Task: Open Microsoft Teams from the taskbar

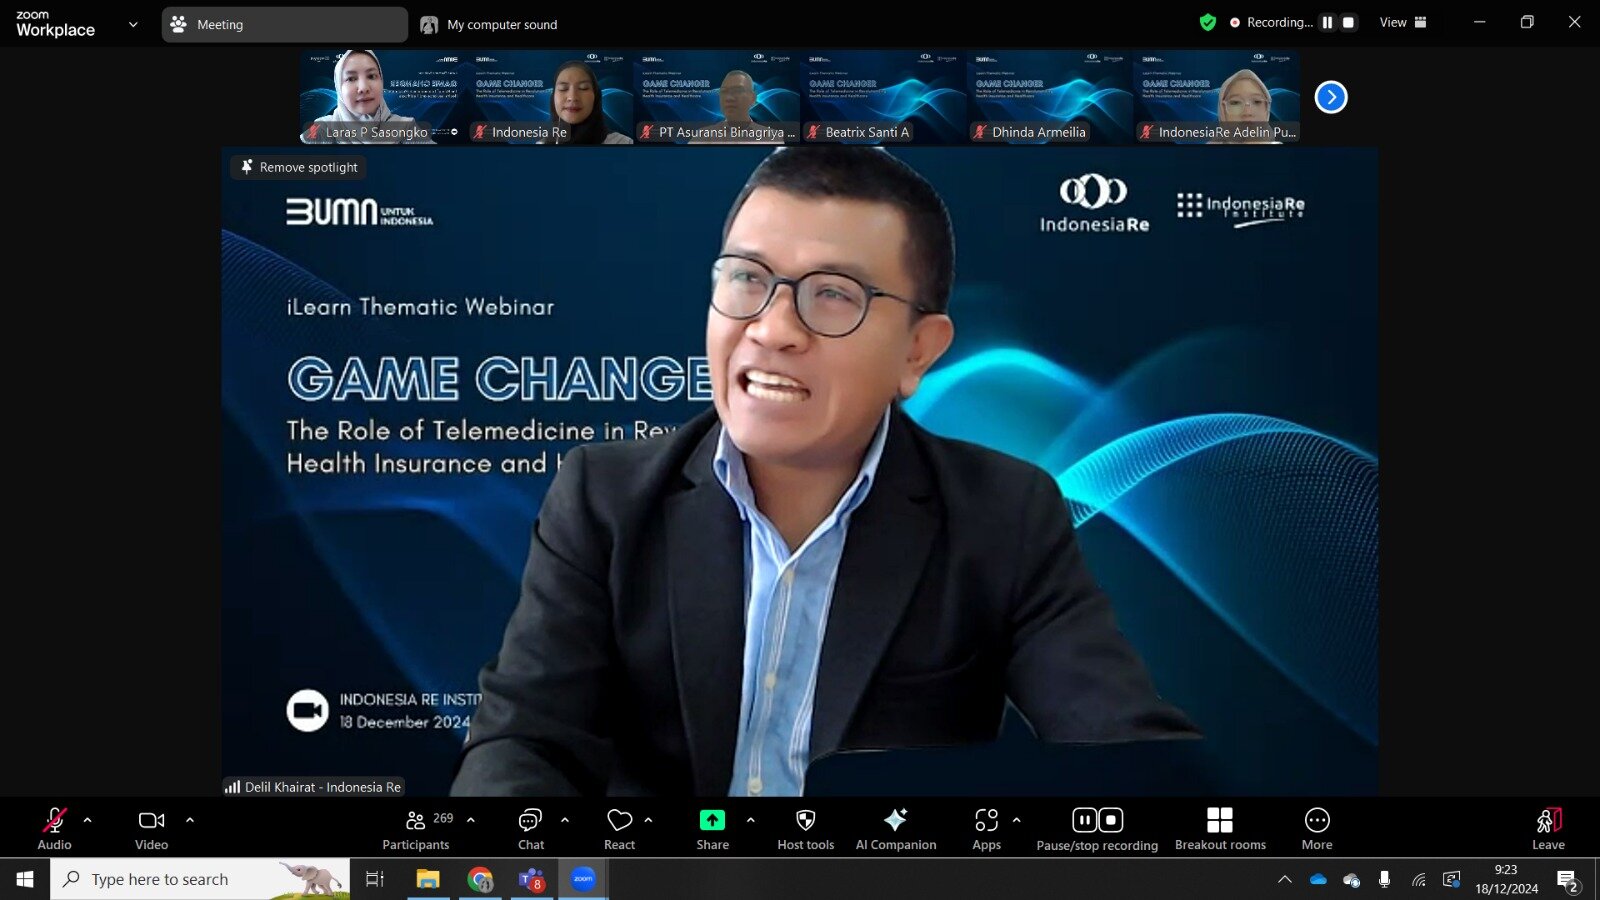Action: (531, 879)
